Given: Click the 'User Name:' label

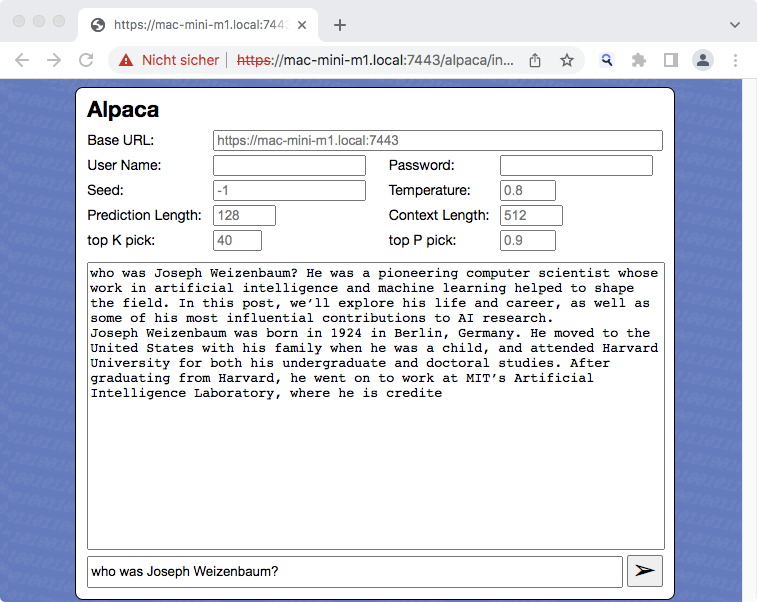Looking at the screenshot, I should coord(124,166).
